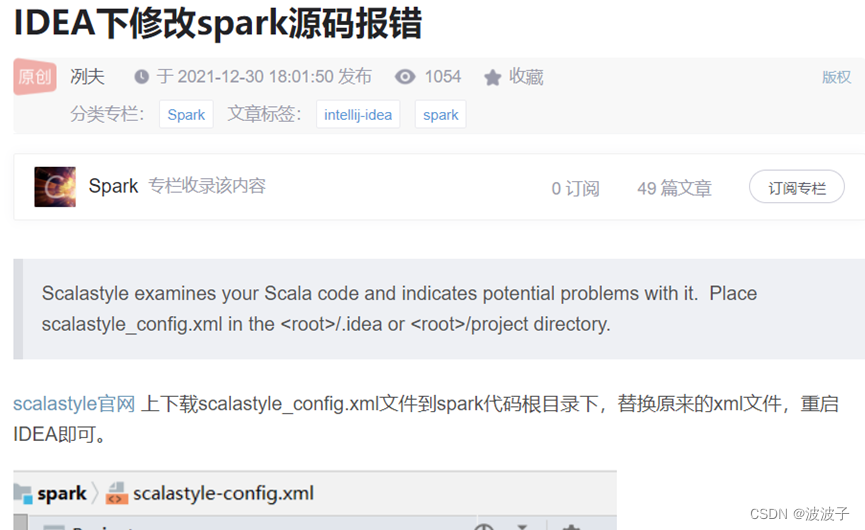Click the 1054 view count

click(x=443, y=77)
